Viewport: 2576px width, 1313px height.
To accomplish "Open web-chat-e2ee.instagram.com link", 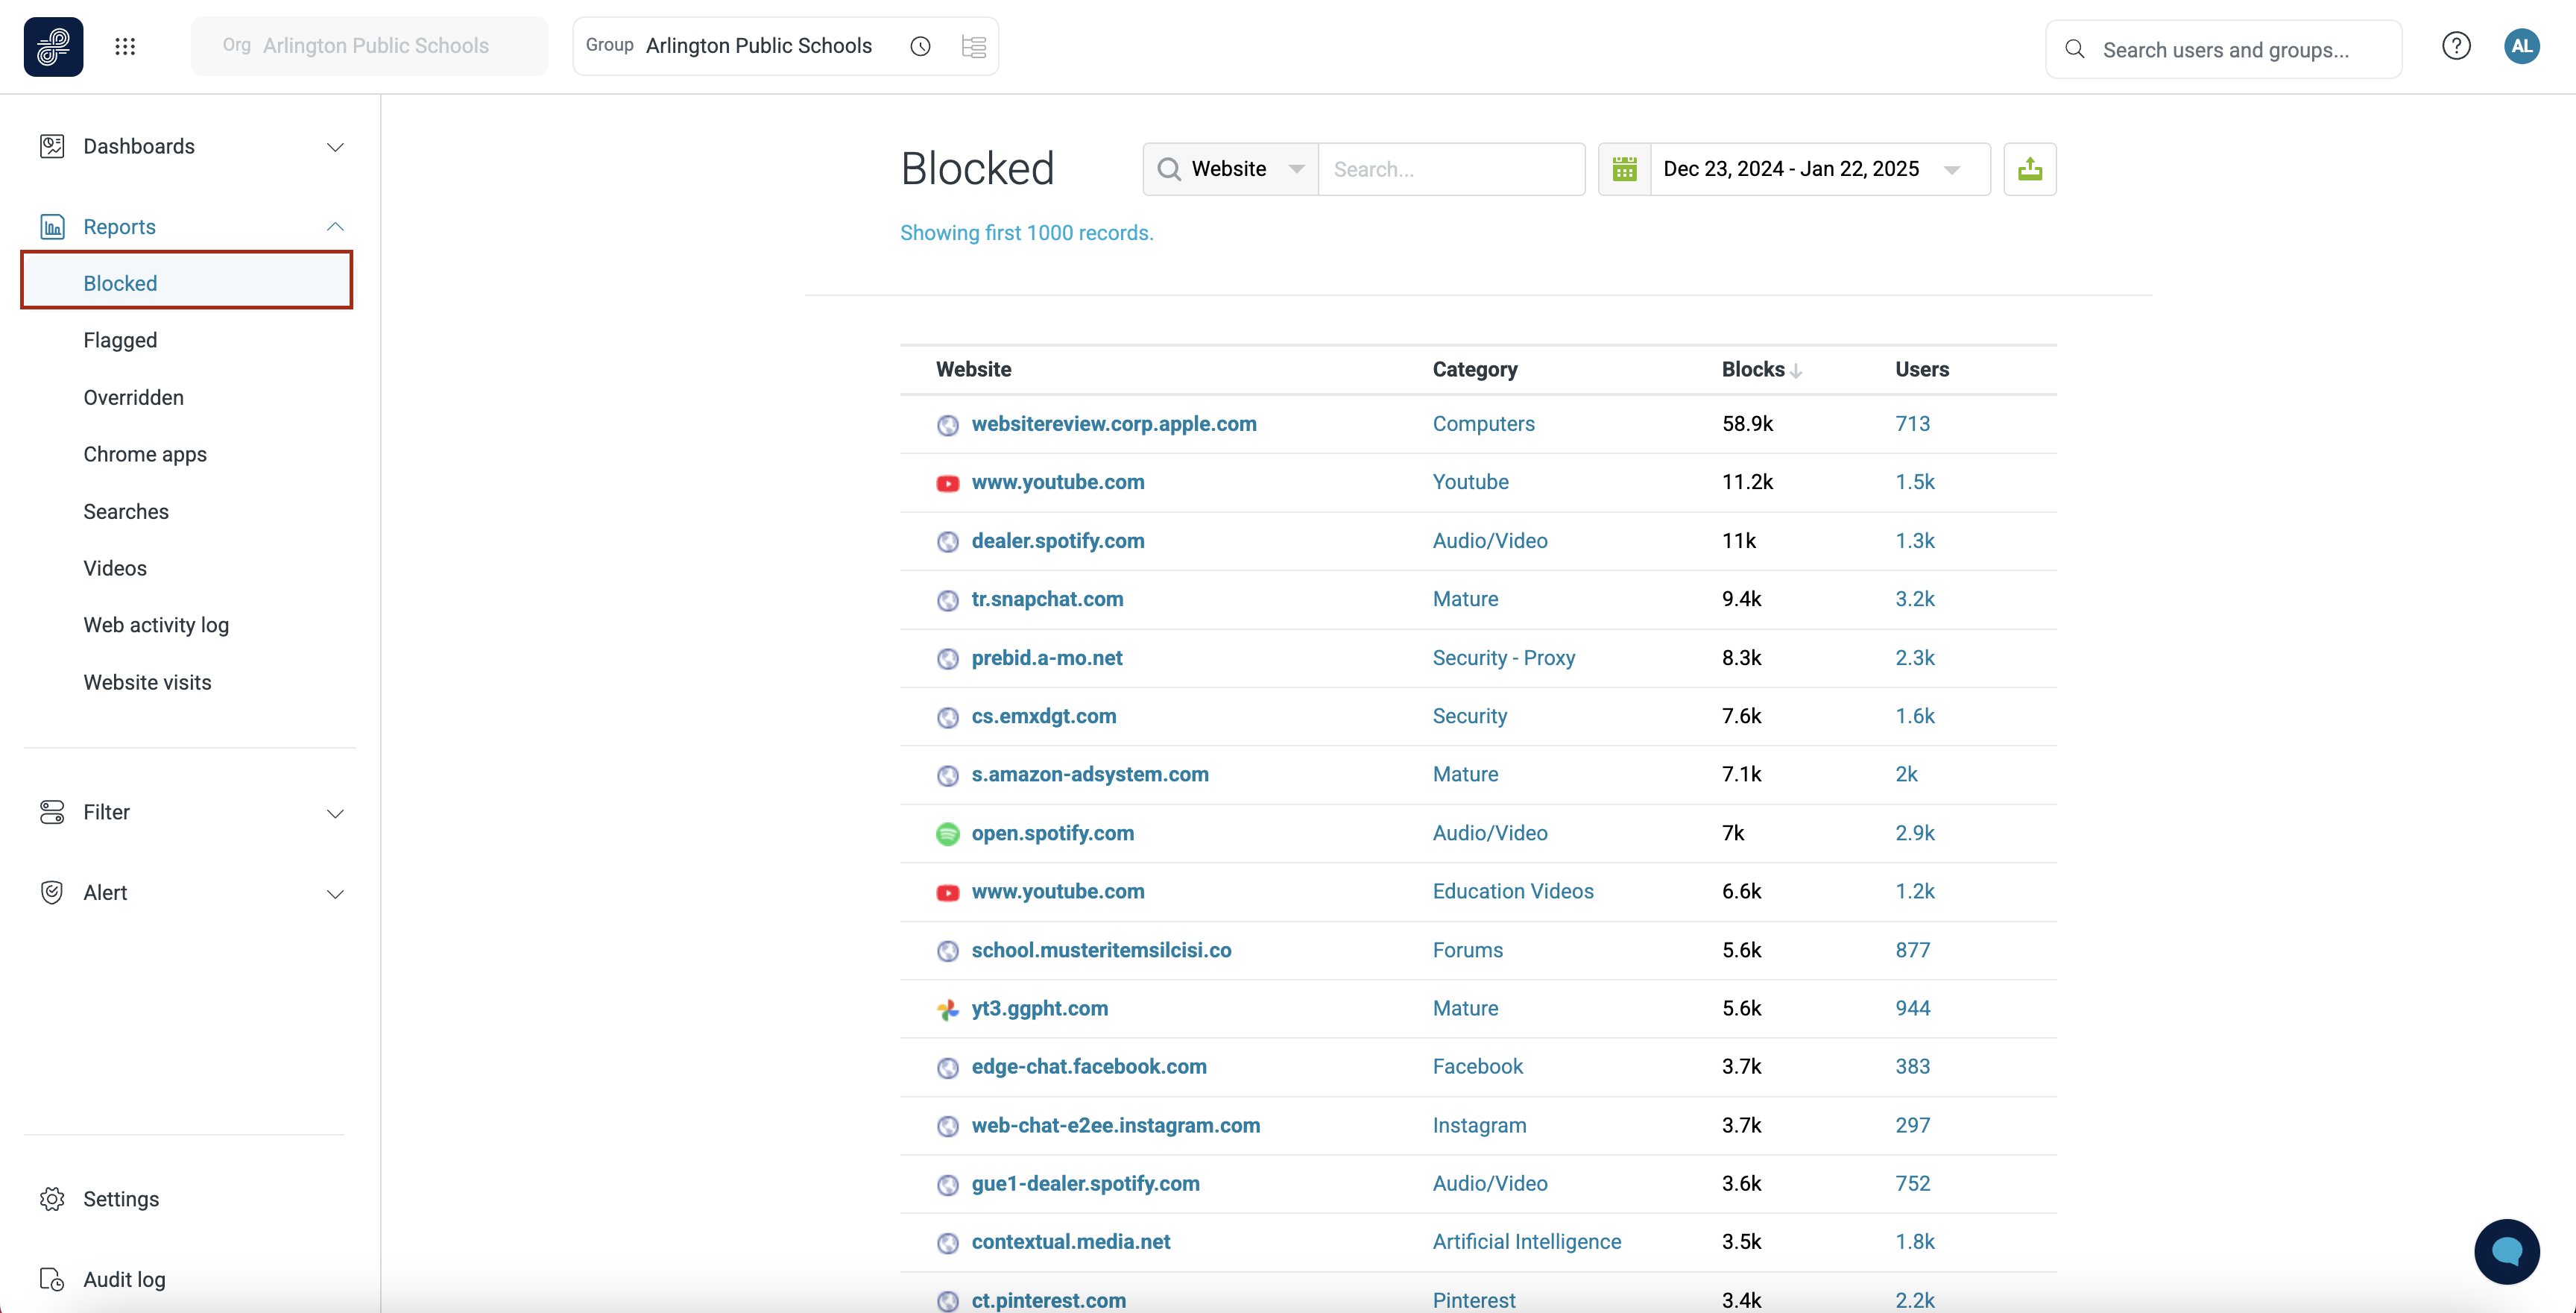I will point(1115,1125).
